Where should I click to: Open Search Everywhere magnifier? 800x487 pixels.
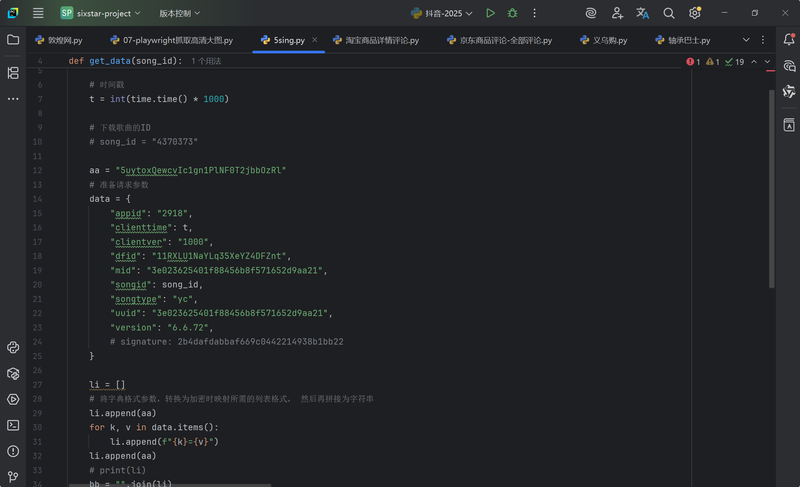pos(669,13)
